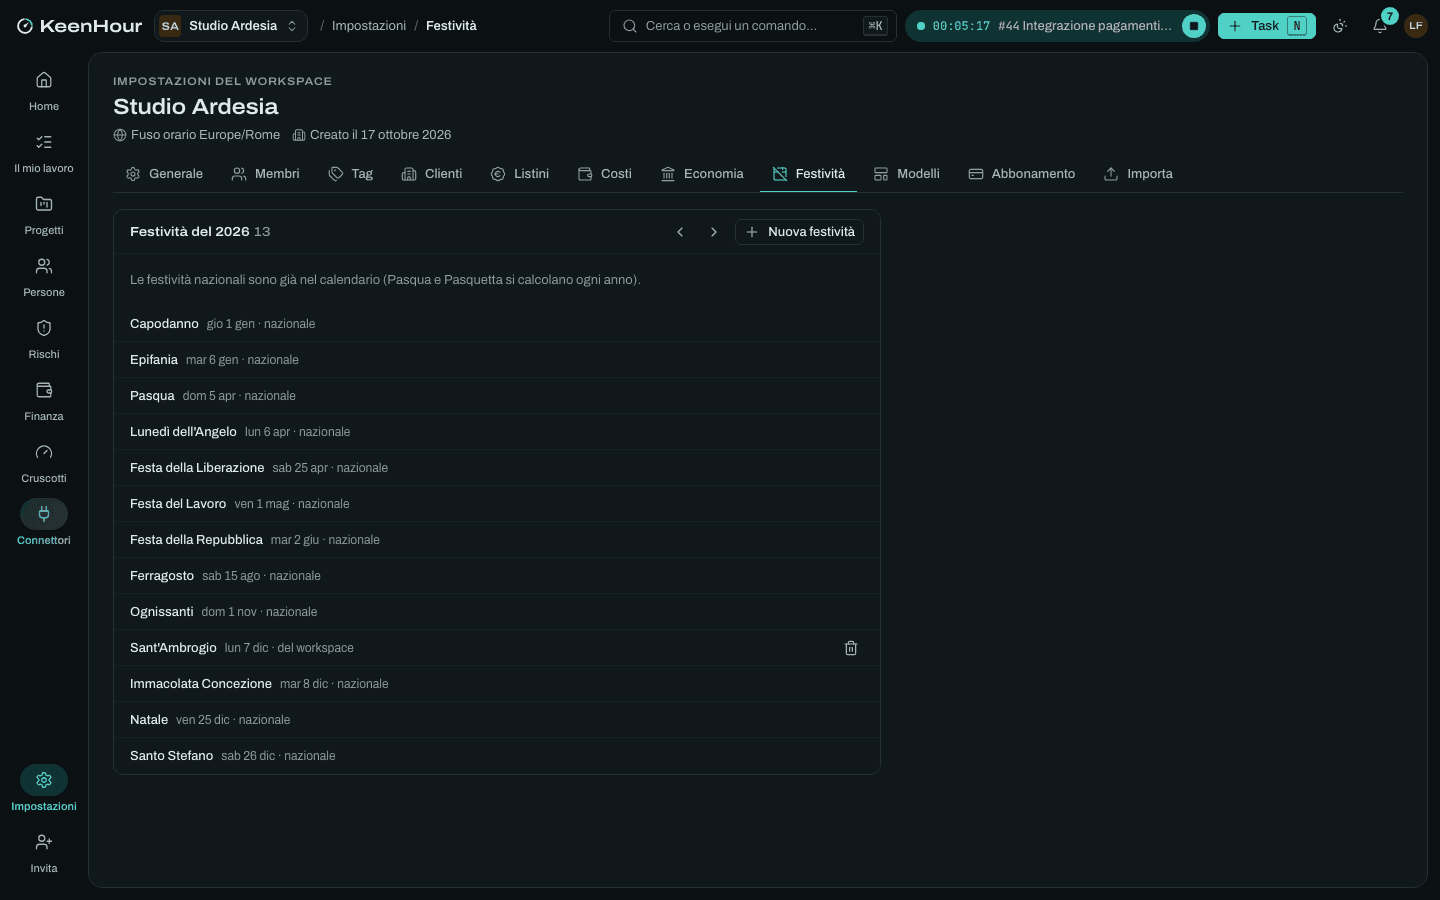Screen dimensions: 1440x900
Task: Open the Economia tab
Action: [702, 174]
